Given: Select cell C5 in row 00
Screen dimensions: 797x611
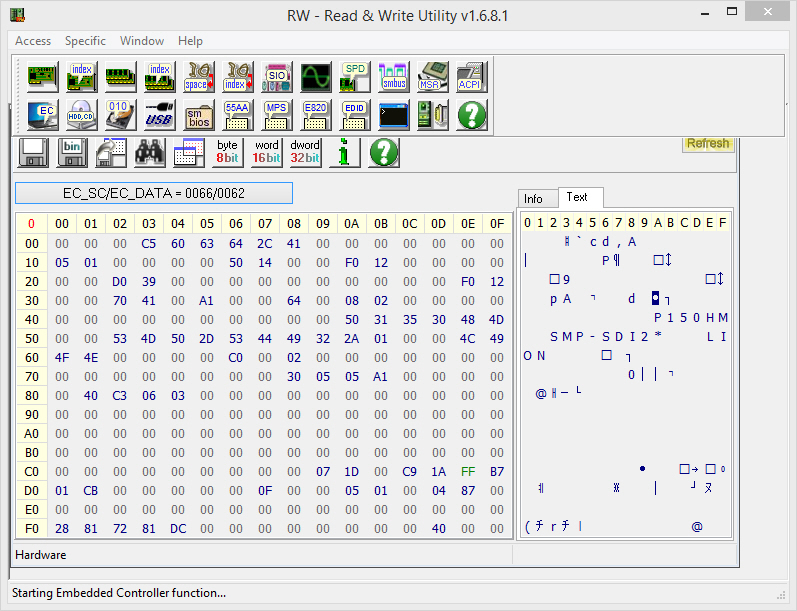Looking at the screenshot, I should pos(148,243).
